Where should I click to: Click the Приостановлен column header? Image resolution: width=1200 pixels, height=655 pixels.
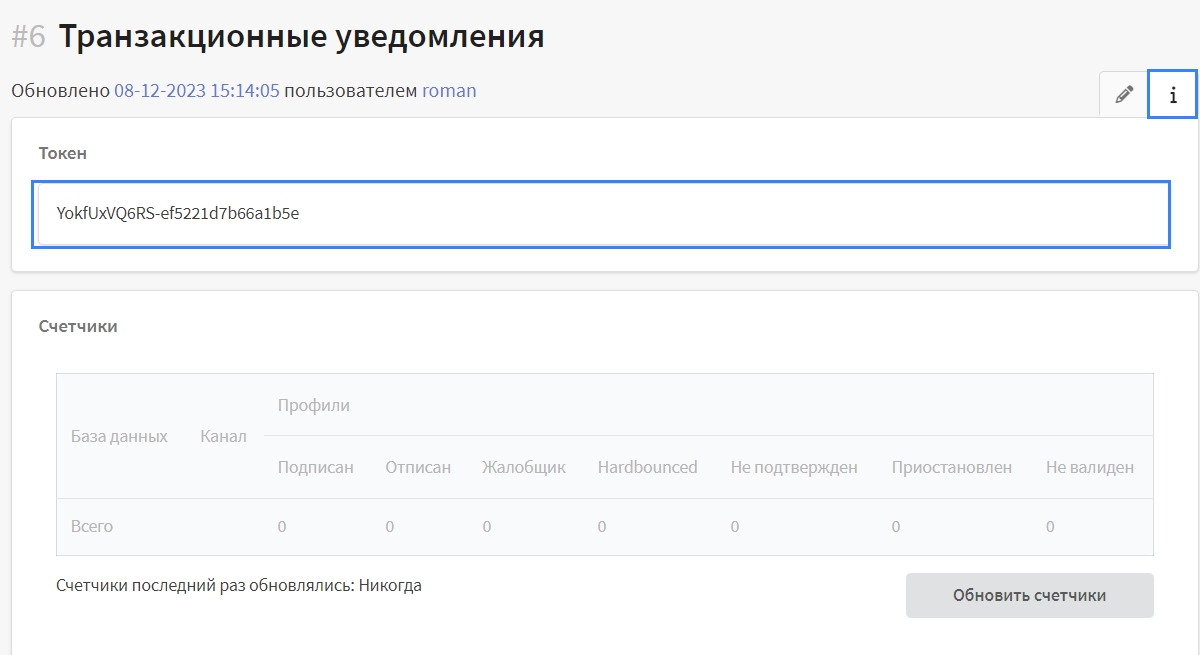(952, 467)
